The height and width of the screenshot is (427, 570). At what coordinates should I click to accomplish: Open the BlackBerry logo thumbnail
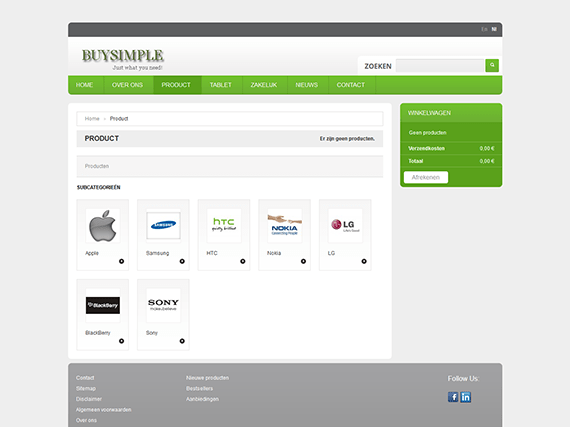[103, 305]
